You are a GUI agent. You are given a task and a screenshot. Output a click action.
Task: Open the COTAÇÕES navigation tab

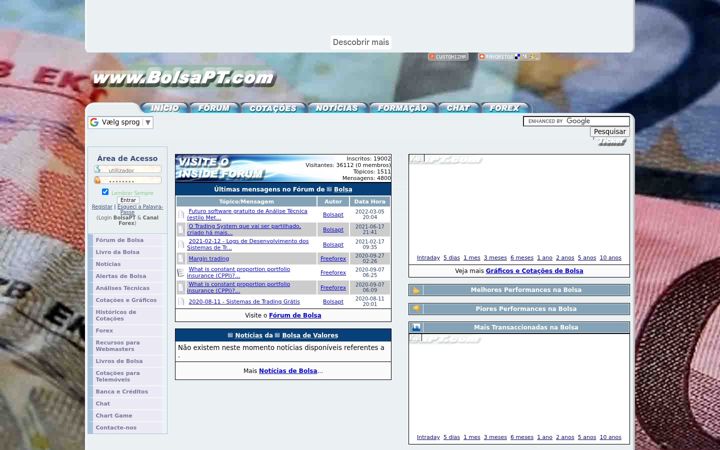pyautogui.click(x=273, y=108)
